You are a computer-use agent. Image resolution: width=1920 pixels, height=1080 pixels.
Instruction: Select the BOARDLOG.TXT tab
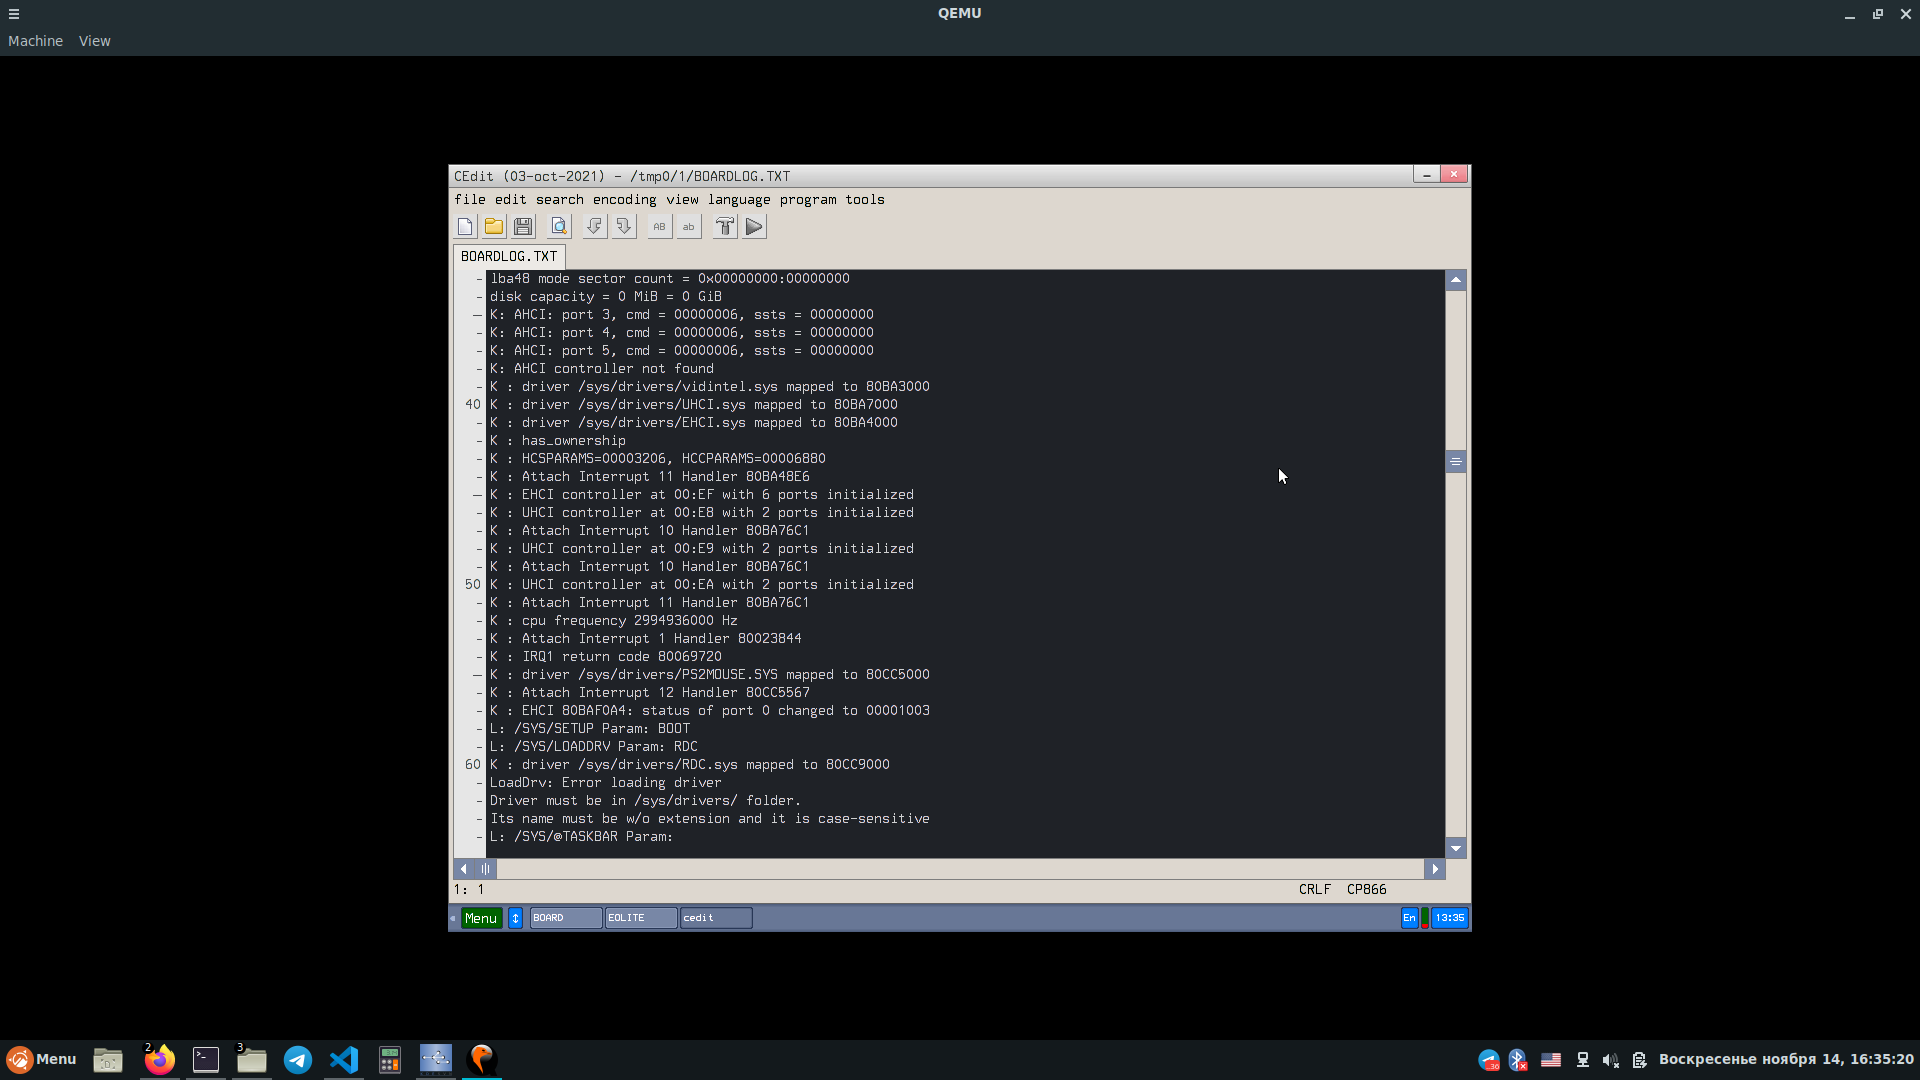(509, 257)
